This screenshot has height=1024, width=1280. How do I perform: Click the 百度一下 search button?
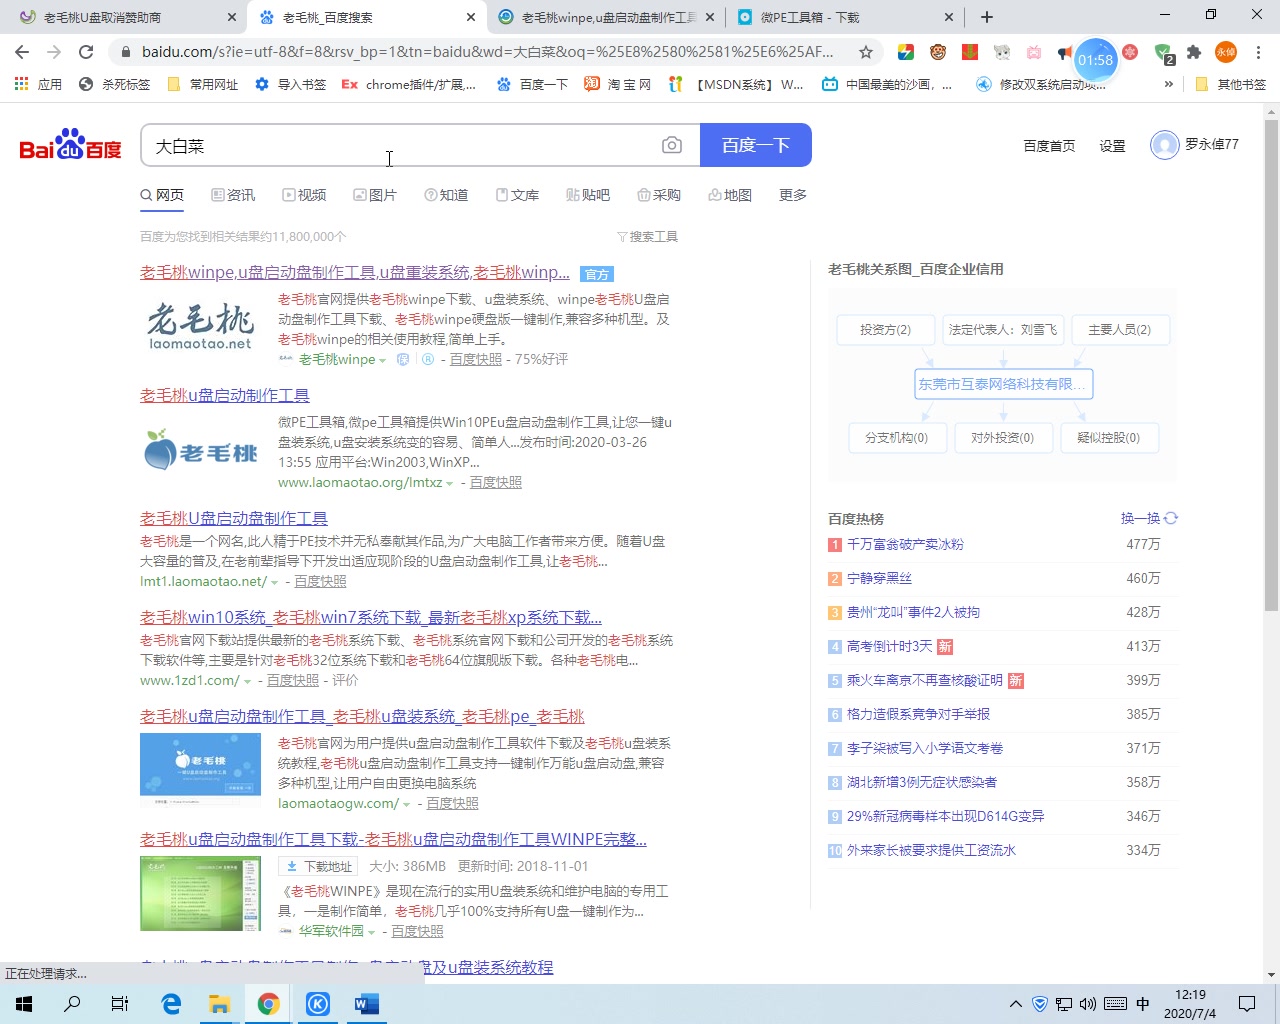(756, 145)
